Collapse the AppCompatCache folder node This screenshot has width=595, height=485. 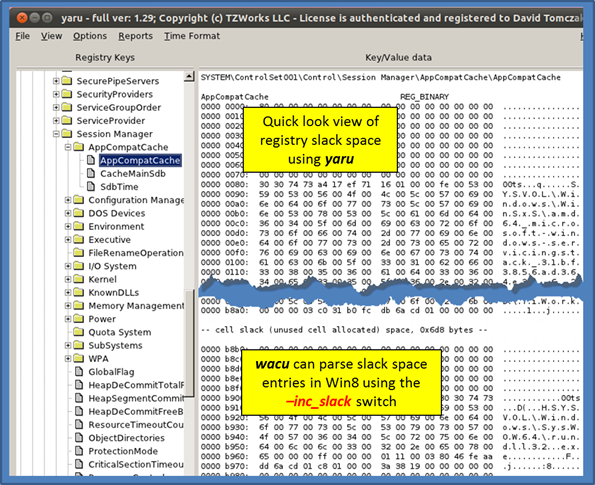pos(68,147)
